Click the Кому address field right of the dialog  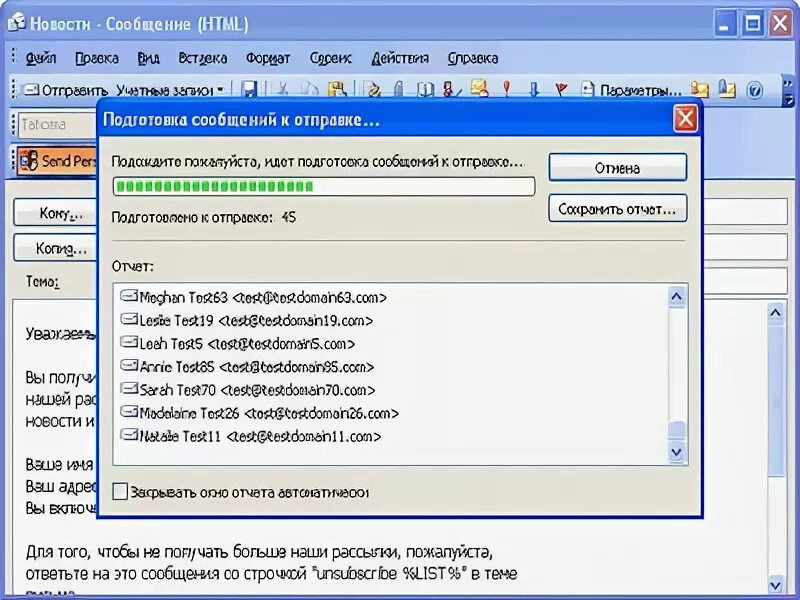[746, 212]
